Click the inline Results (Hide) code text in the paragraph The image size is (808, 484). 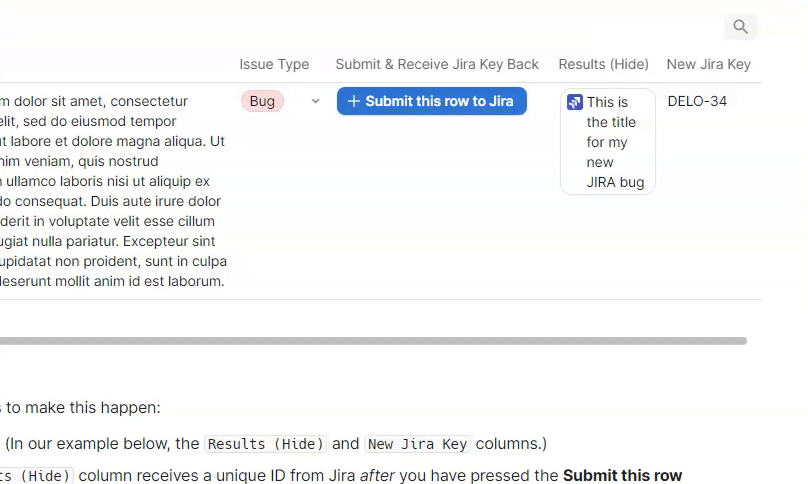click(265, 444)
